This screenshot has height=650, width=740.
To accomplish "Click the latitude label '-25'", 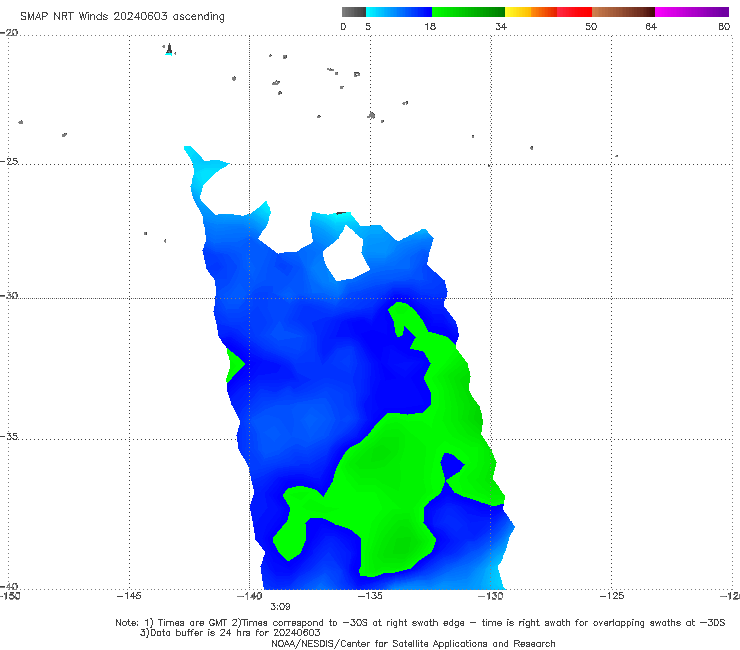I will coord(9,161).
